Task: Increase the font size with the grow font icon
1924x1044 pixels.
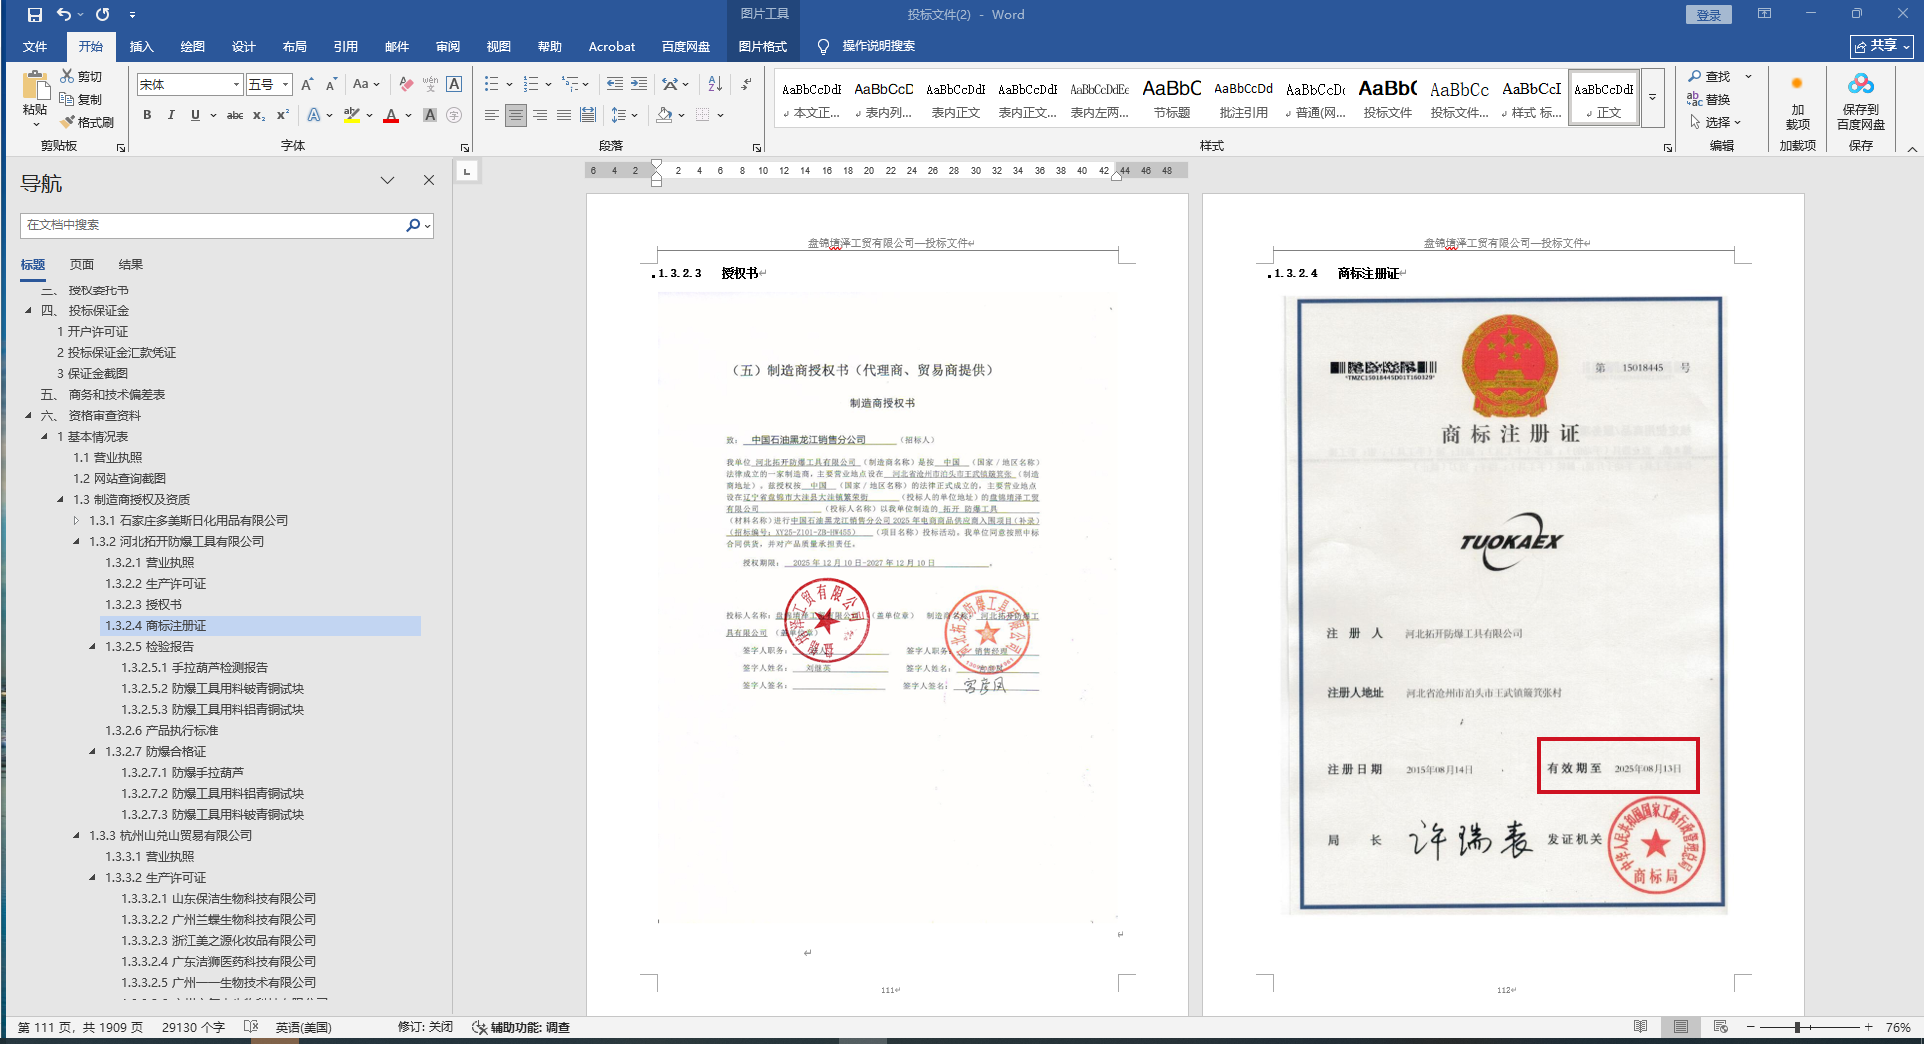Action: pyautogui.click(x=307, y=85)
